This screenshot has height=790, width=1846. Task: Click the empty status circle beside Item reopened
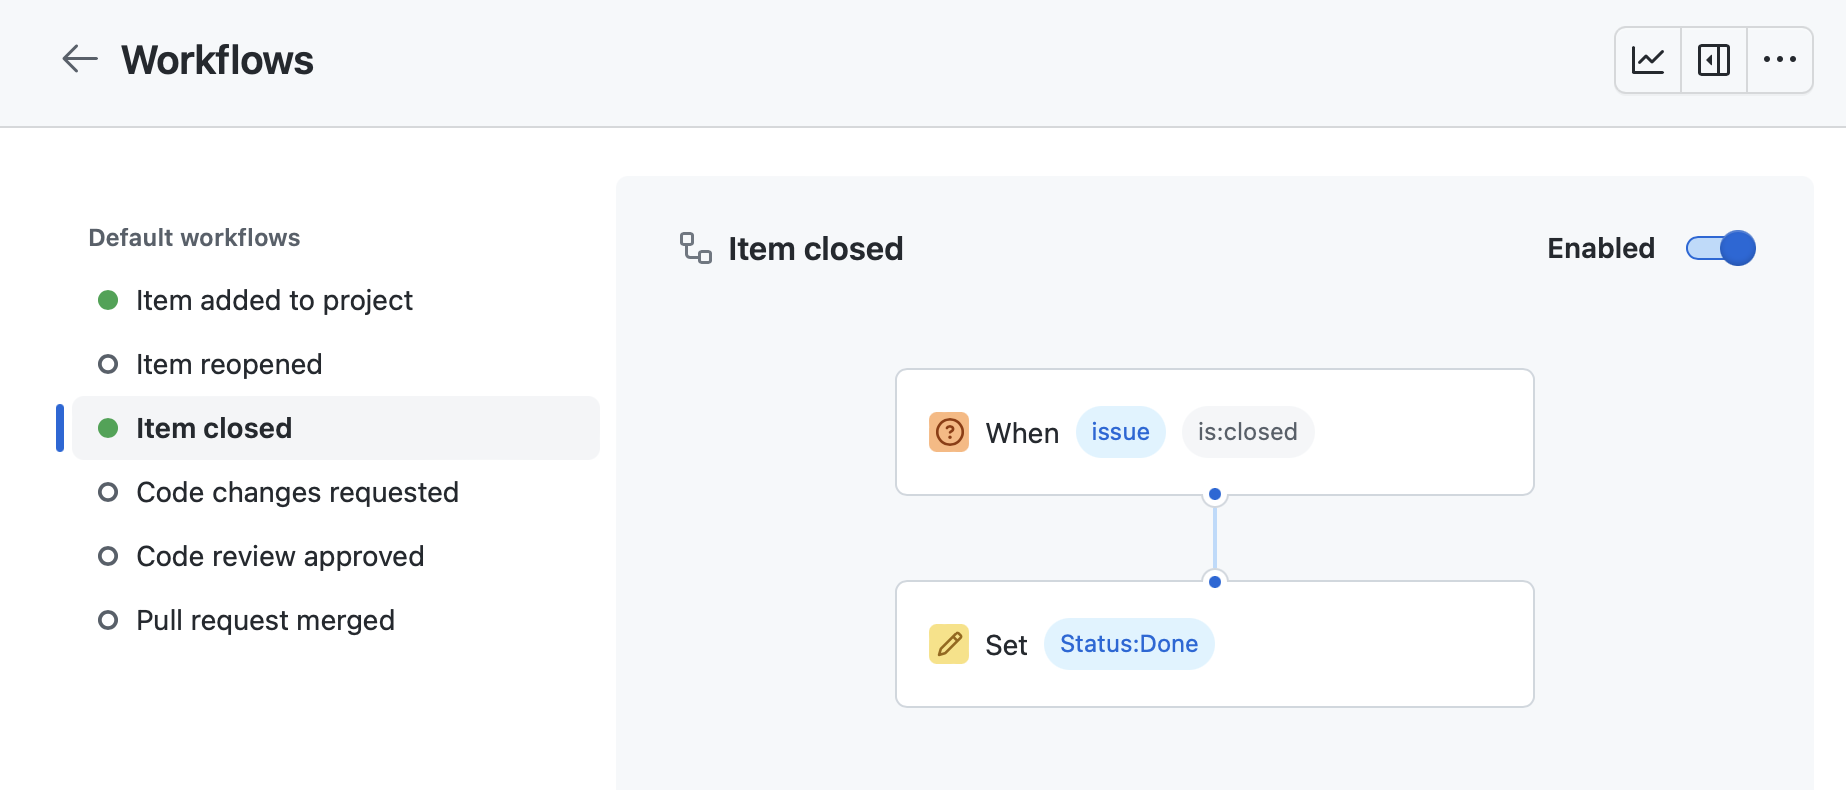(x=108, y=364)
